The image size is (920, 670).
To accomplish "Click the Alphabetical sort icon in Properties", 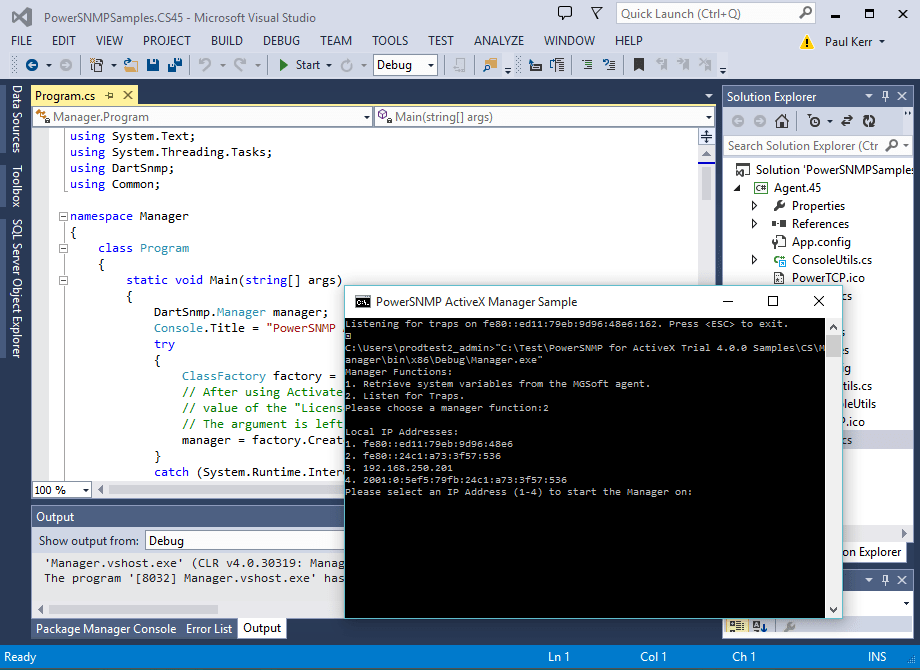I will pos(760,626).
